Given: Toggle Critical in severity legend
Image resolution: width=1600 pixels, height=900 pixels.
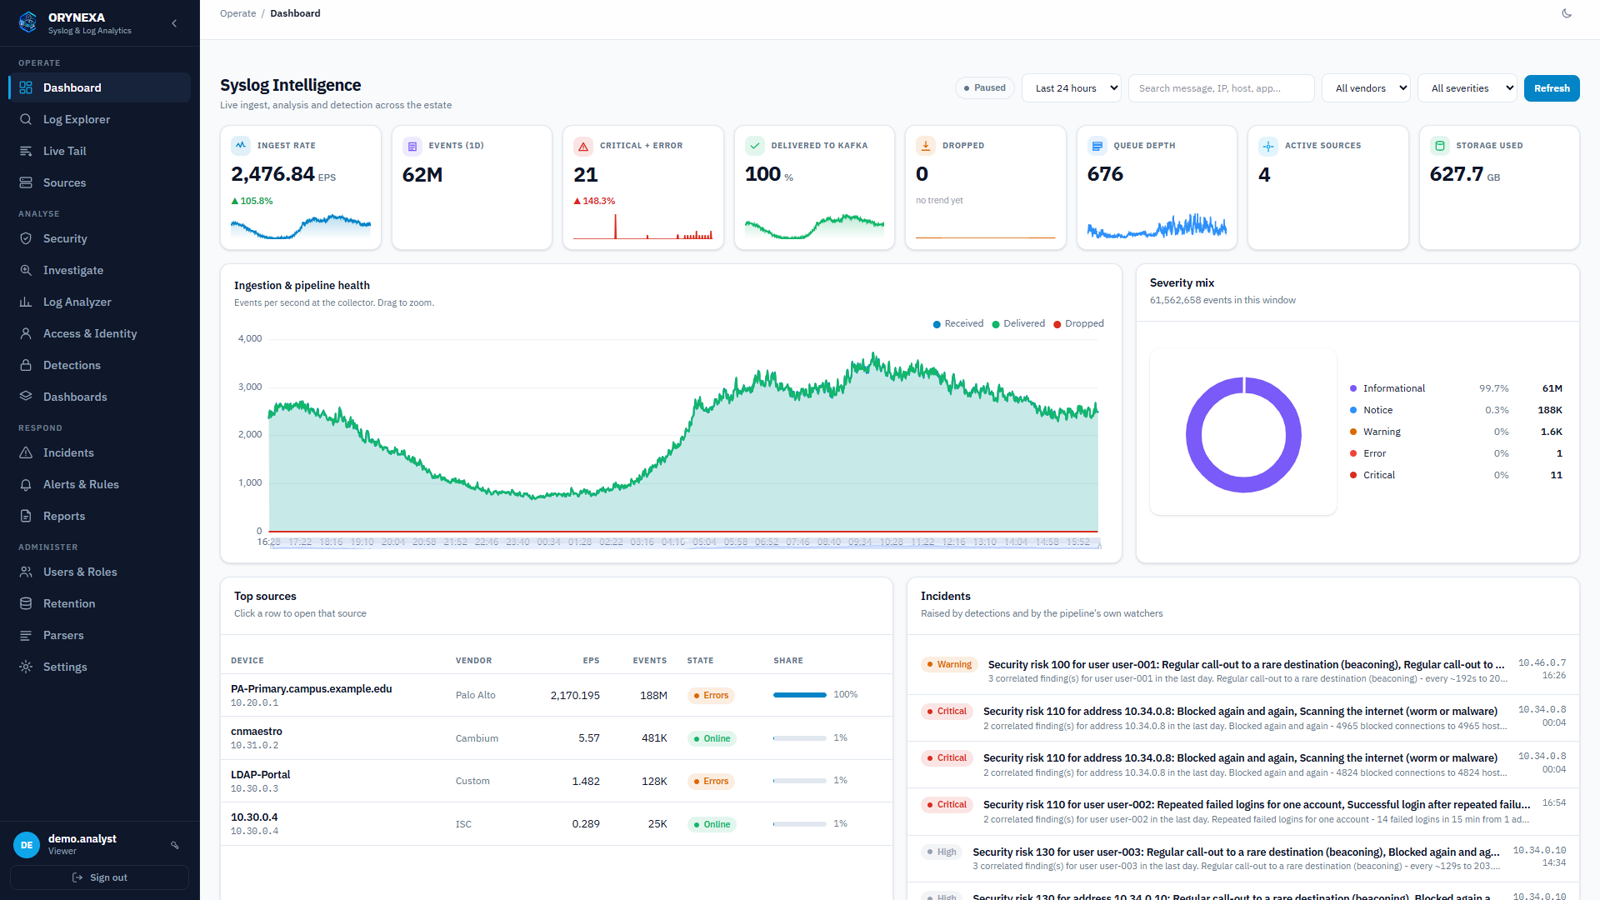Looking at the screenshot, I should coord(1456,475).
